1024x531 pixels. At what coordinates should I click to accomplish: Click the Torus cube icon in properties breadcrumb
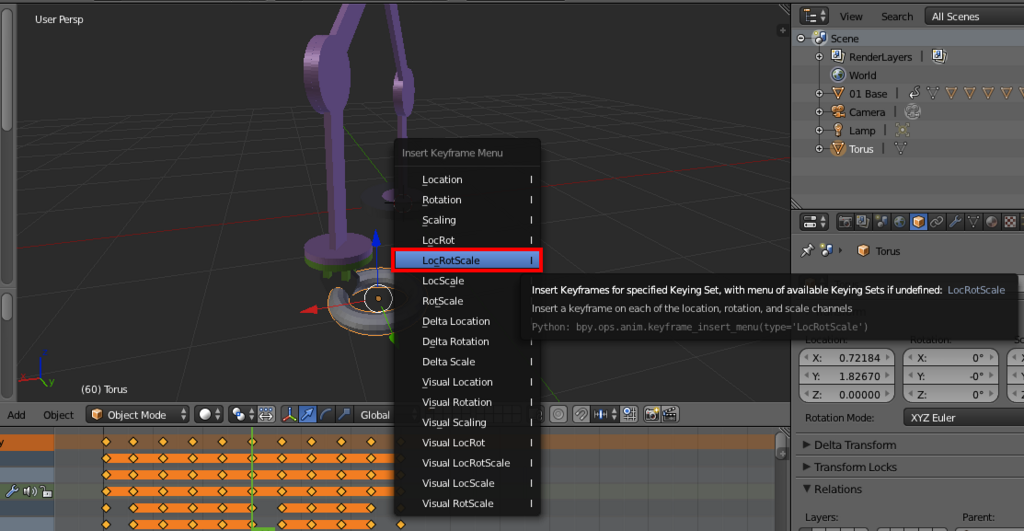[863, 251]
